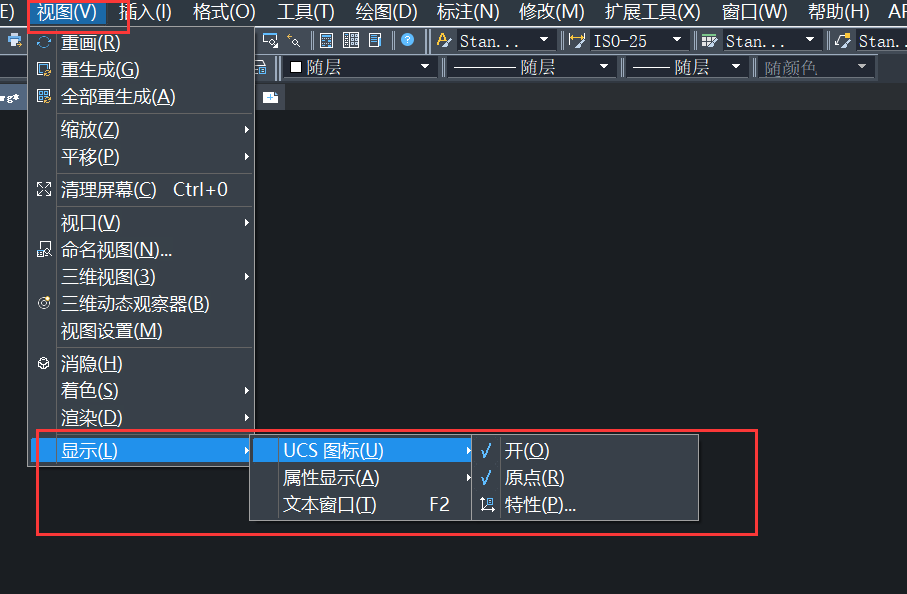Toggle UCS icon 开(O) checkmark
This screenshot has width=907, height=594.
tap(527, 451)
